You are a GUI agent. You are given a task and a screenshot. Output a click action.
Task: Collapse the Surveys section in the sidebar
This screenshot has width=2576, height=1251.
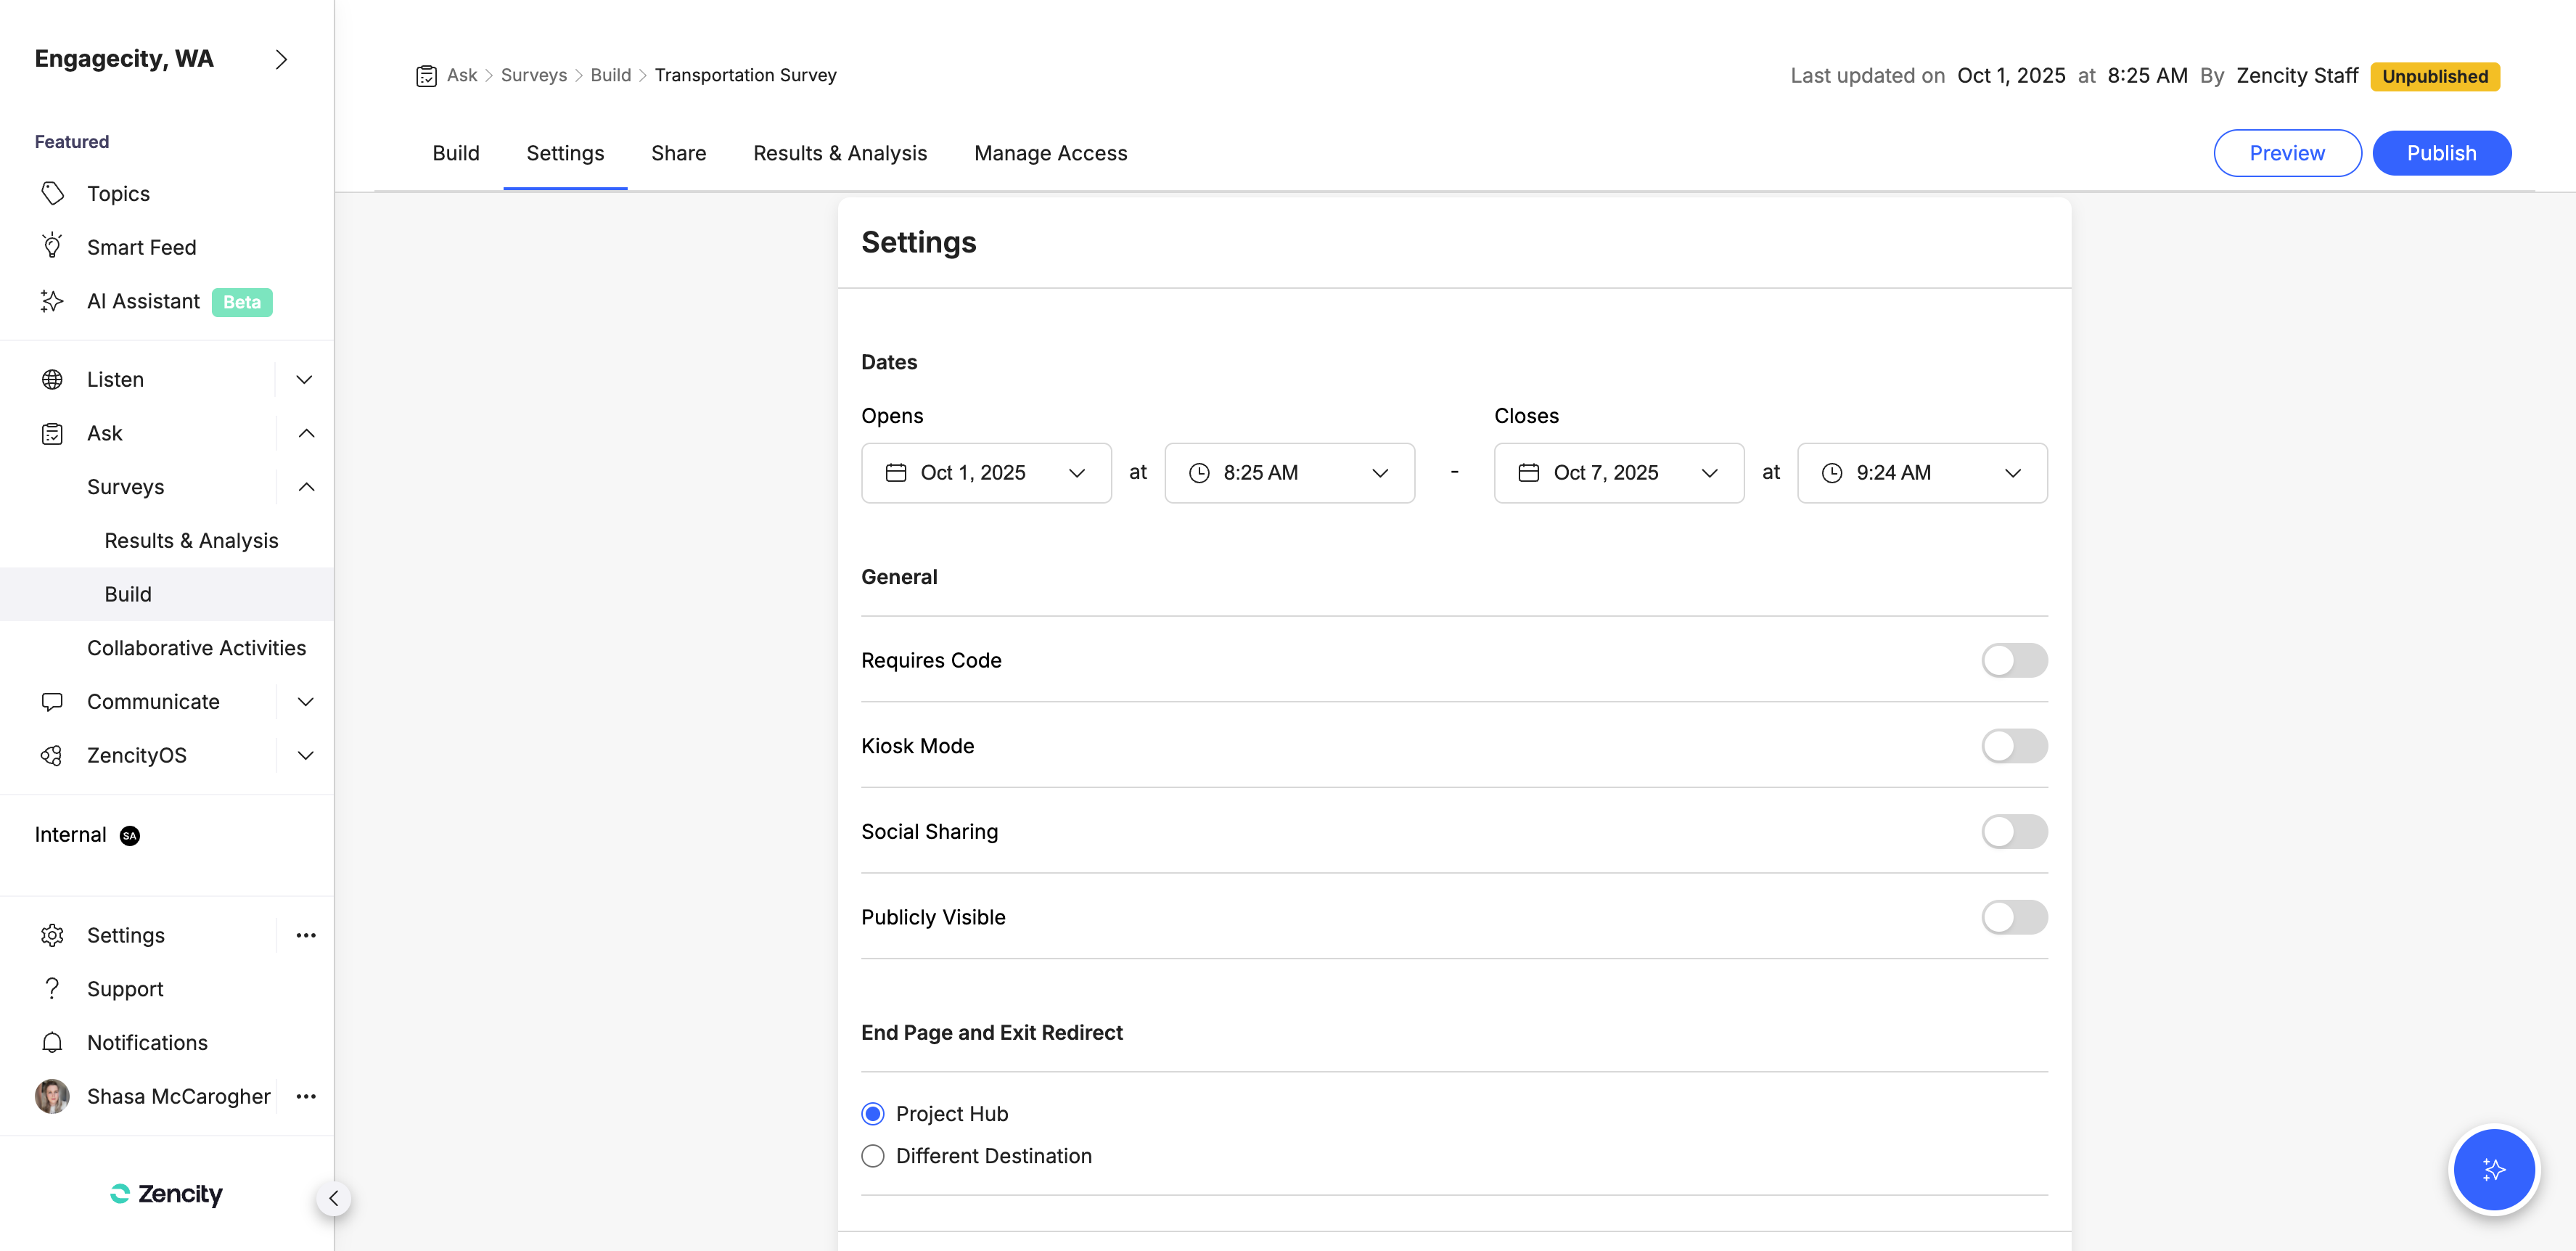[306, 487]
